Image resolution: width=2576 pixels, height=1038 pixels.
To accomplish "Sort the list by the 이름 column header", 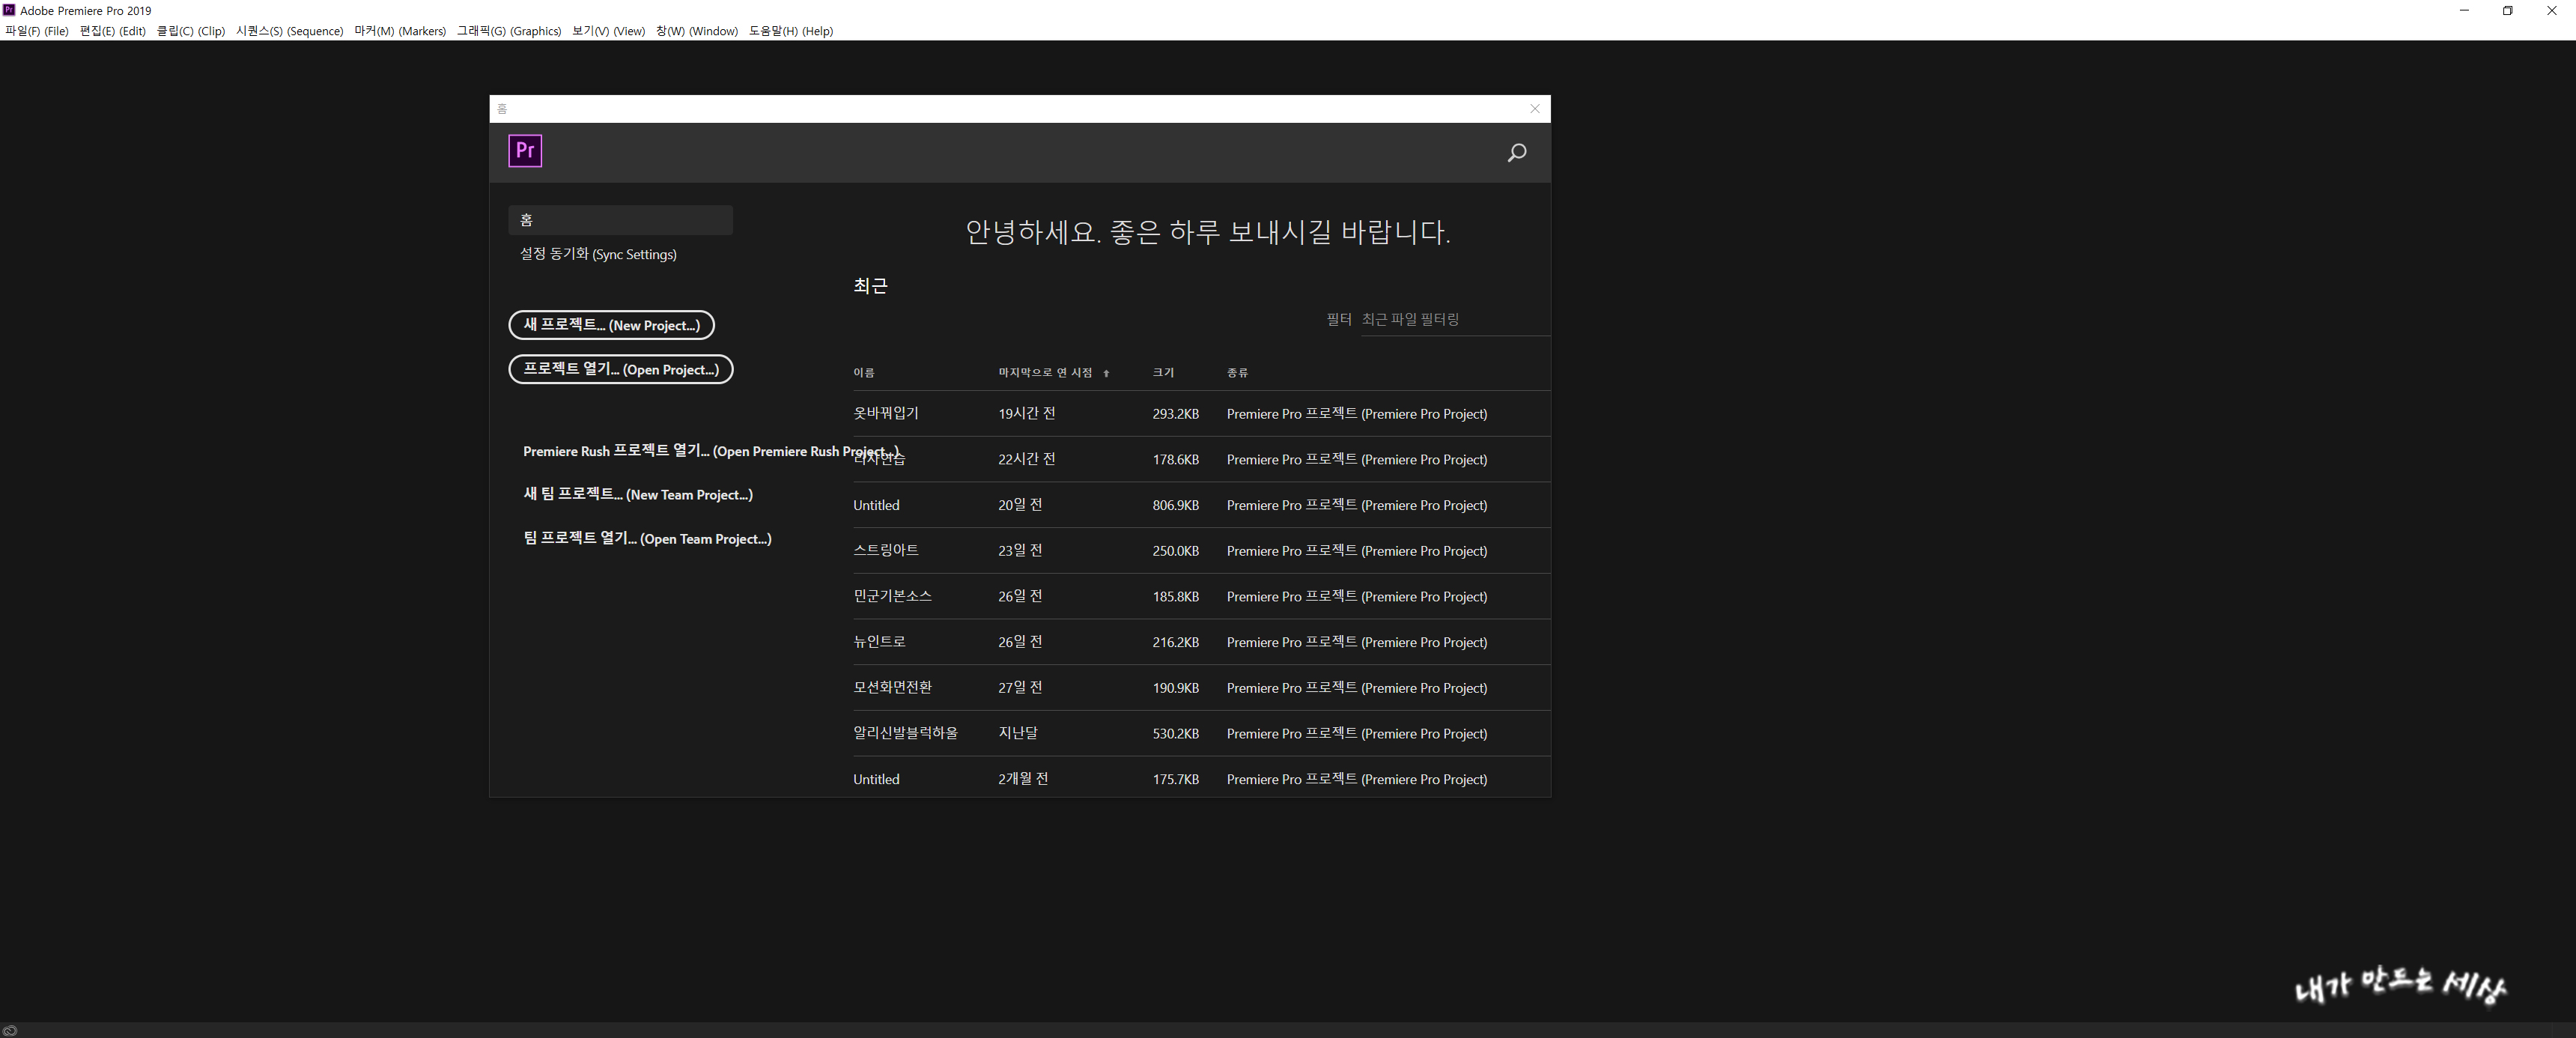I will [x=863, y=373].
